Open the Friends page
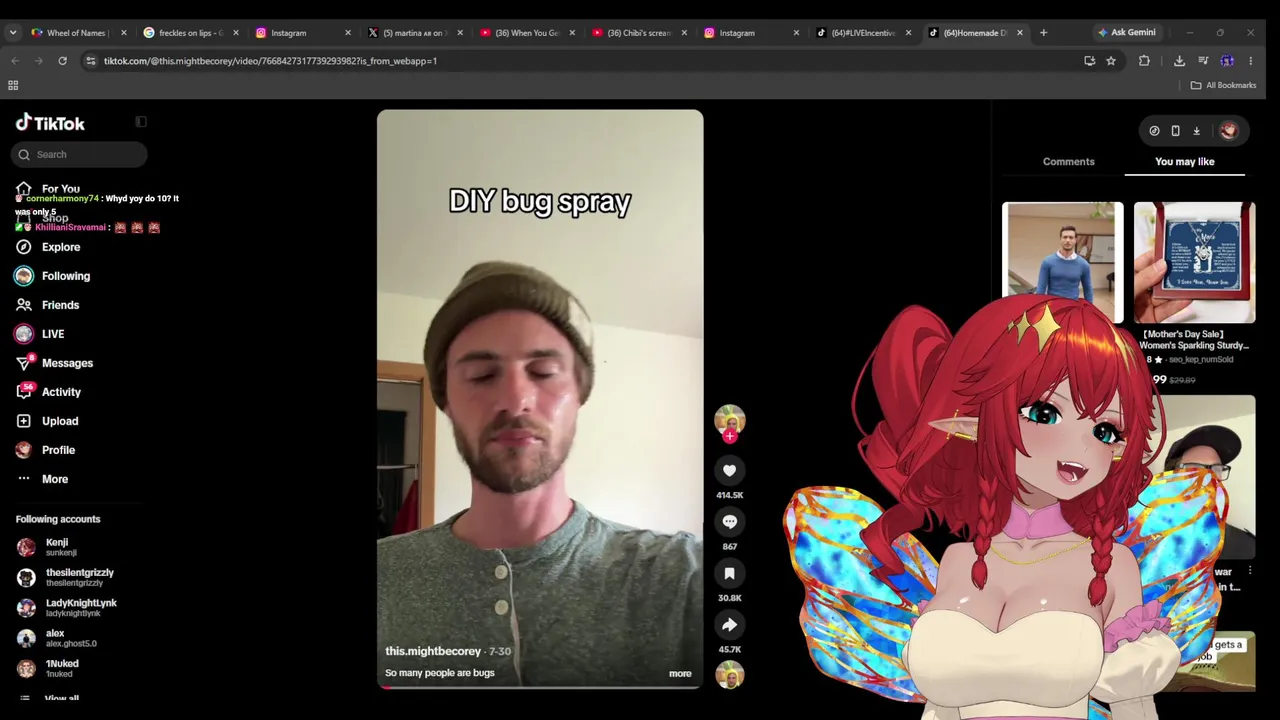The width and height of the screenshot is (1280, 720). tap(60, 305)
